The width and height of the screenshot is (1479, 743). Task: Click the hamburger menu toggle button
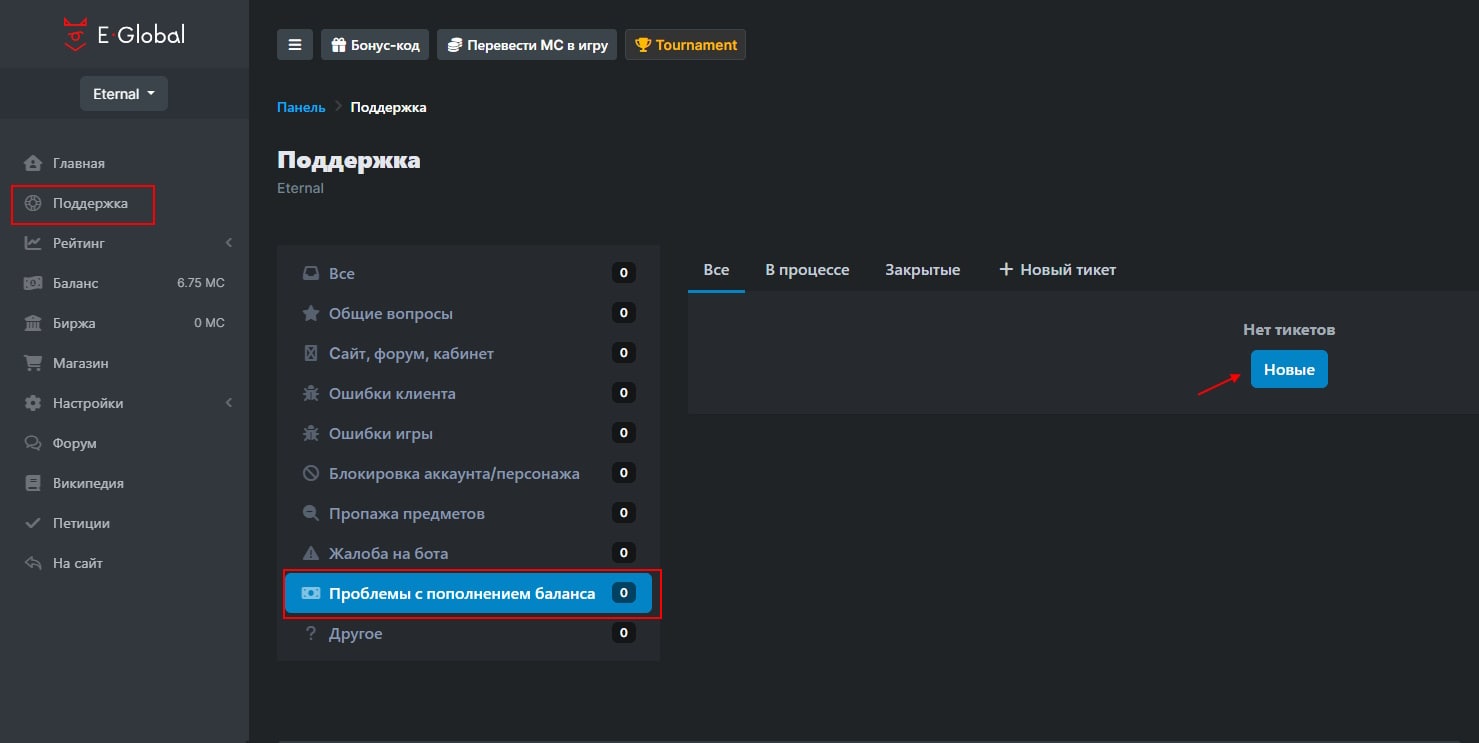pos(294,45)
